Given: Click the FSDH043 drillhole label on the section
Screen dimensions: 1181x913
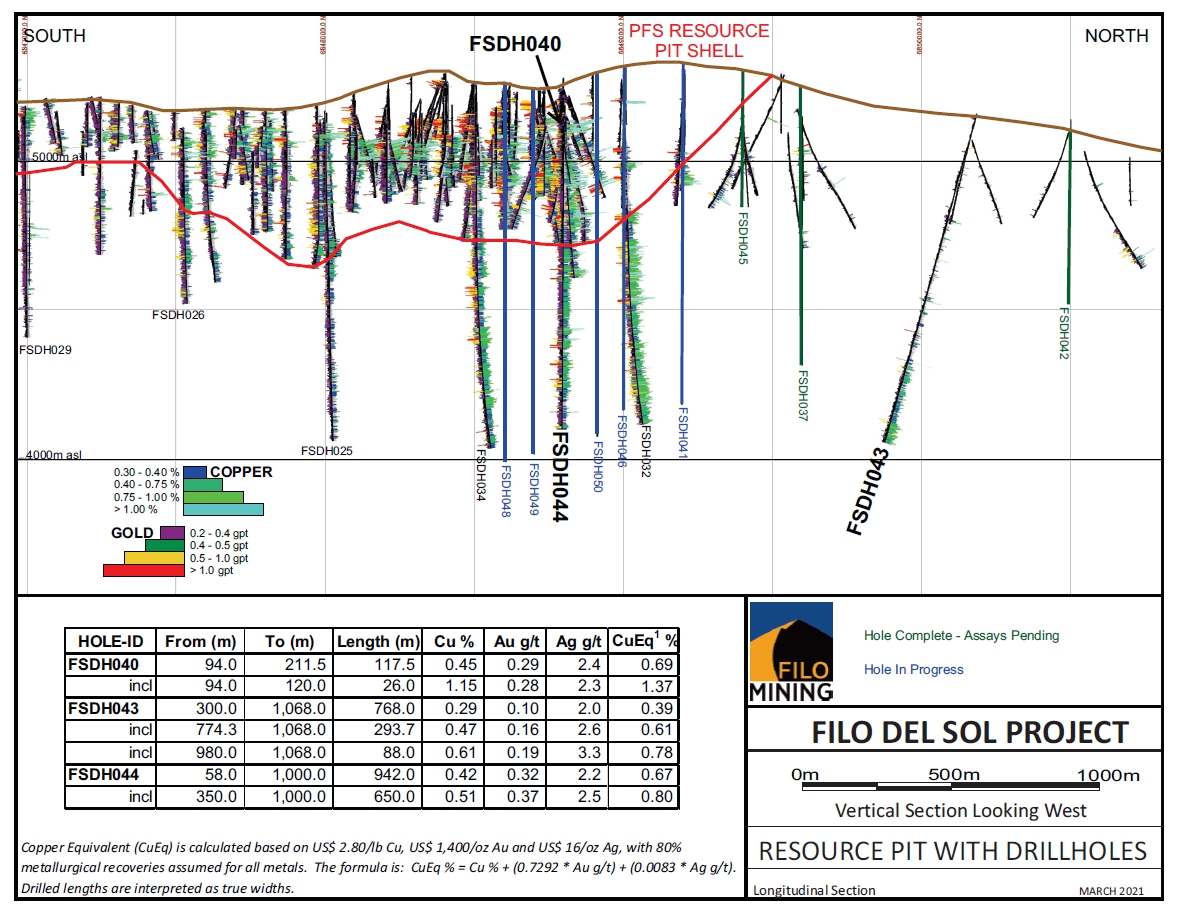Looking at the screenshot, I should [867, 491].
